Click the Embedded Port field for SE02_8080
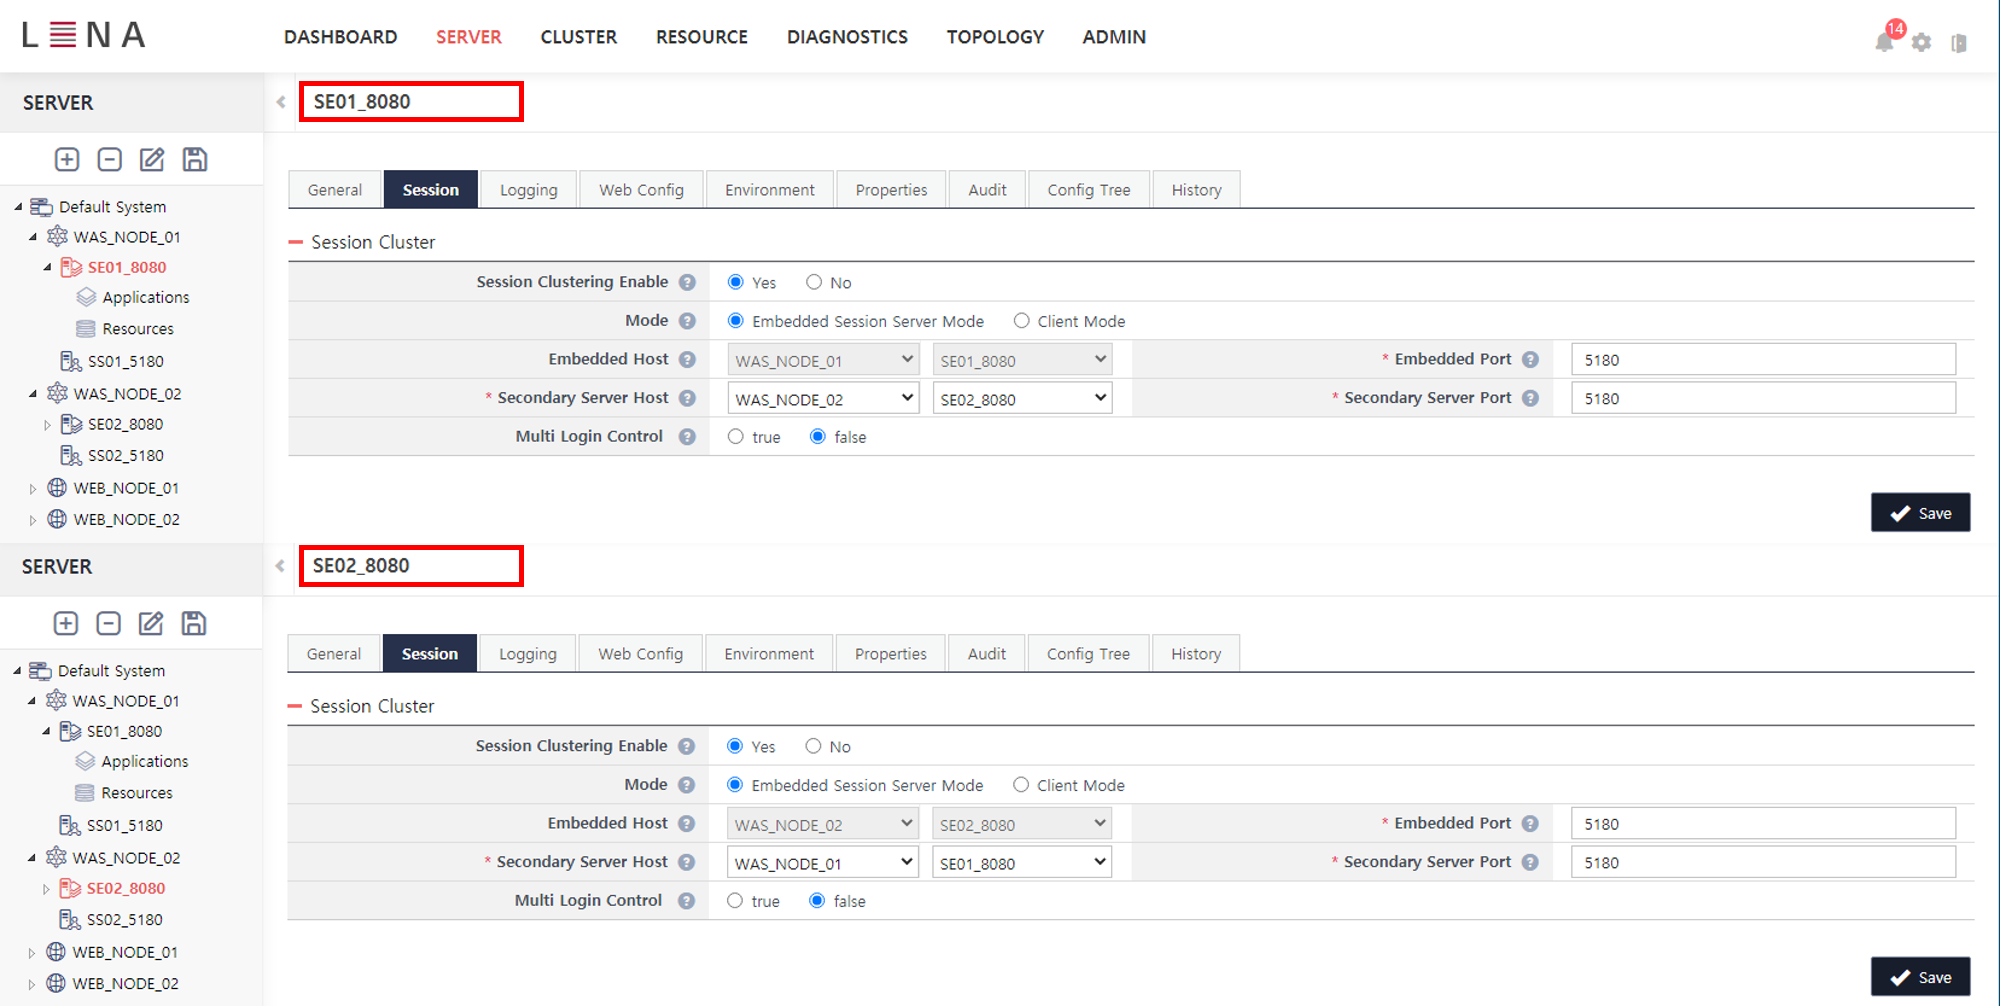Image resolution: width=2000 pixels, height=1006 pixels. pyautogui.click(x=1762, y=824)
